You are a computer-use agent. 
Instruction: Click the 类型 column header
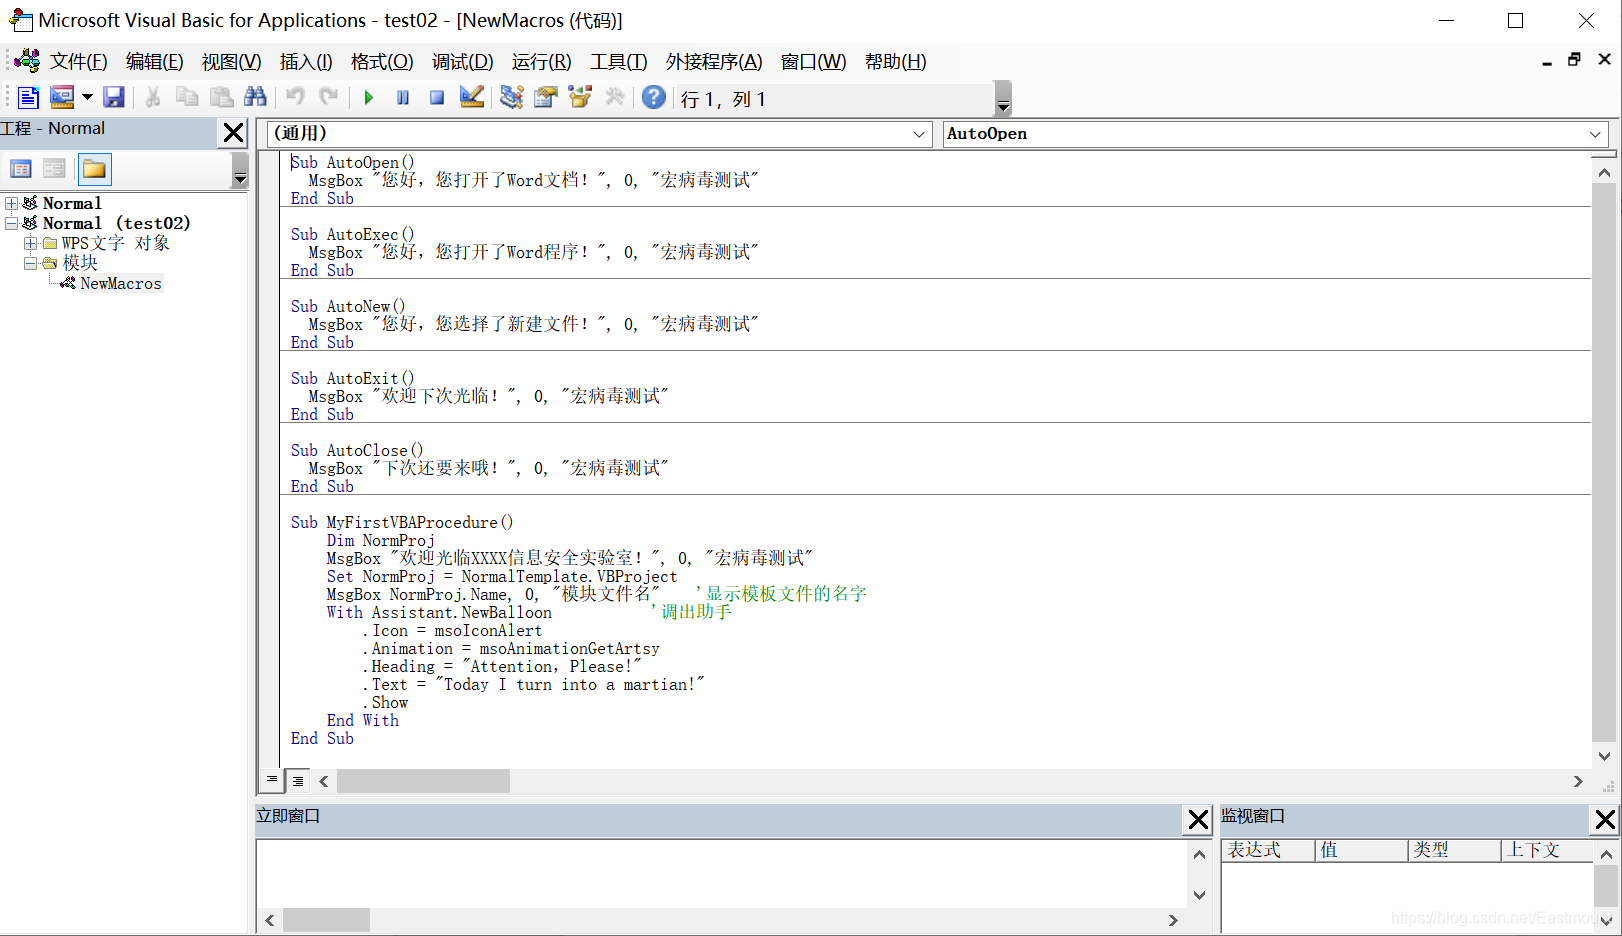(1454, 850)
